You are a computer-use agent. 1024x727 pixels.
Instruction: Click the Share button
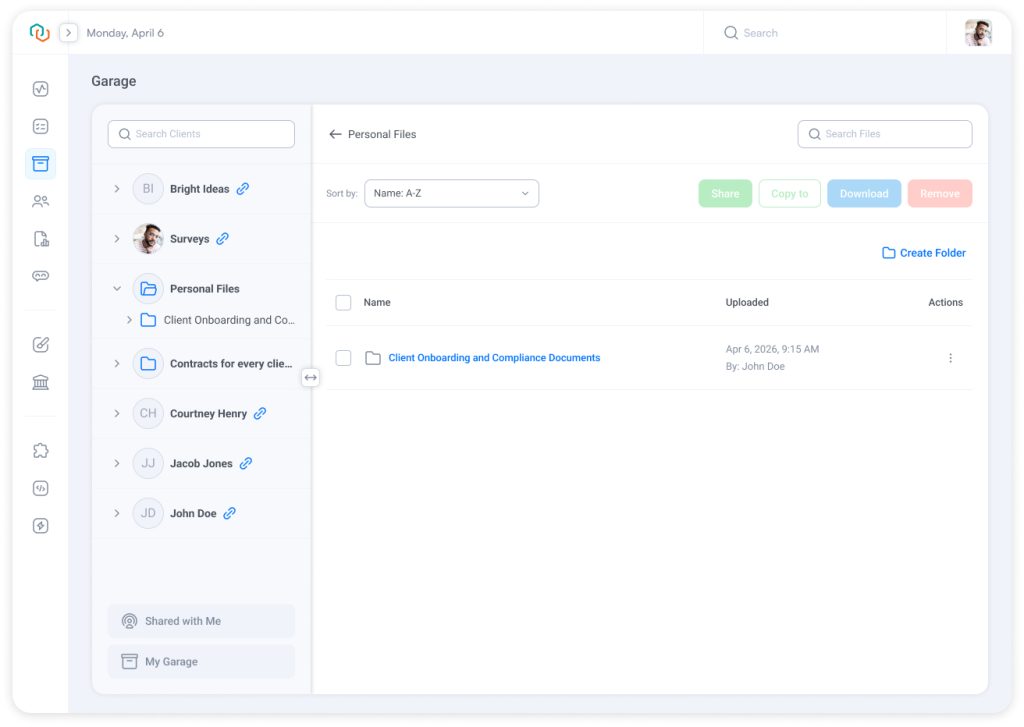pyautogui.click(x=725, y=193)
